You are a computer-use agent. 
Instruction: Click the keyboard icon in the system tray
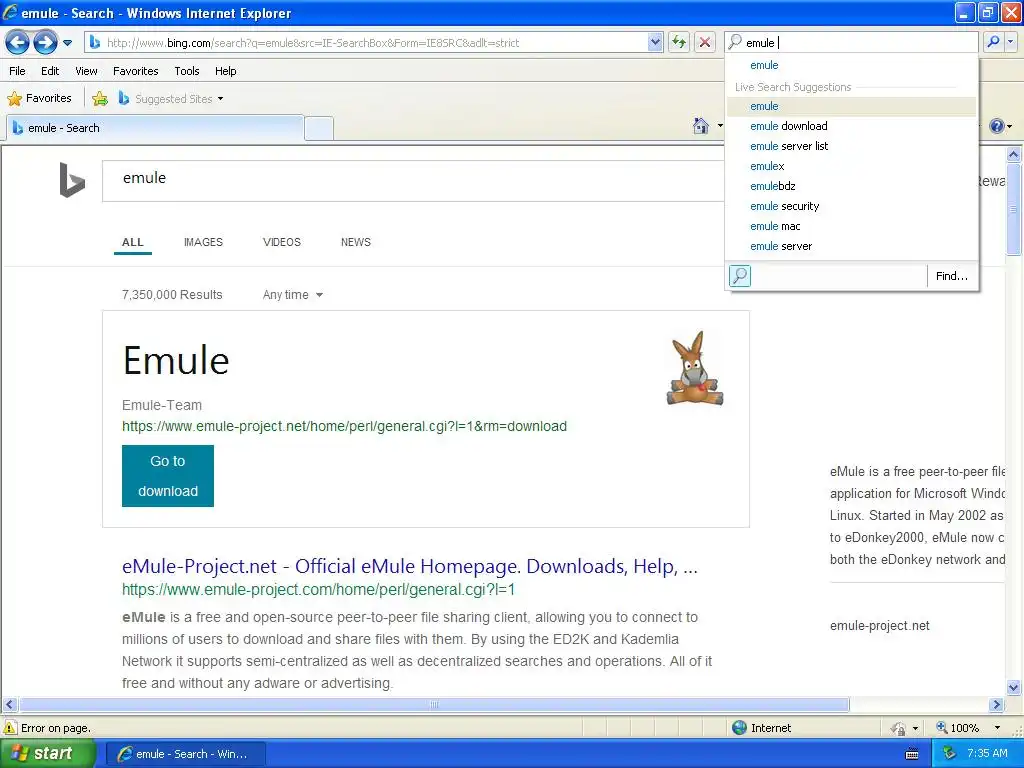pyautogui.click(x=912, y=754)
